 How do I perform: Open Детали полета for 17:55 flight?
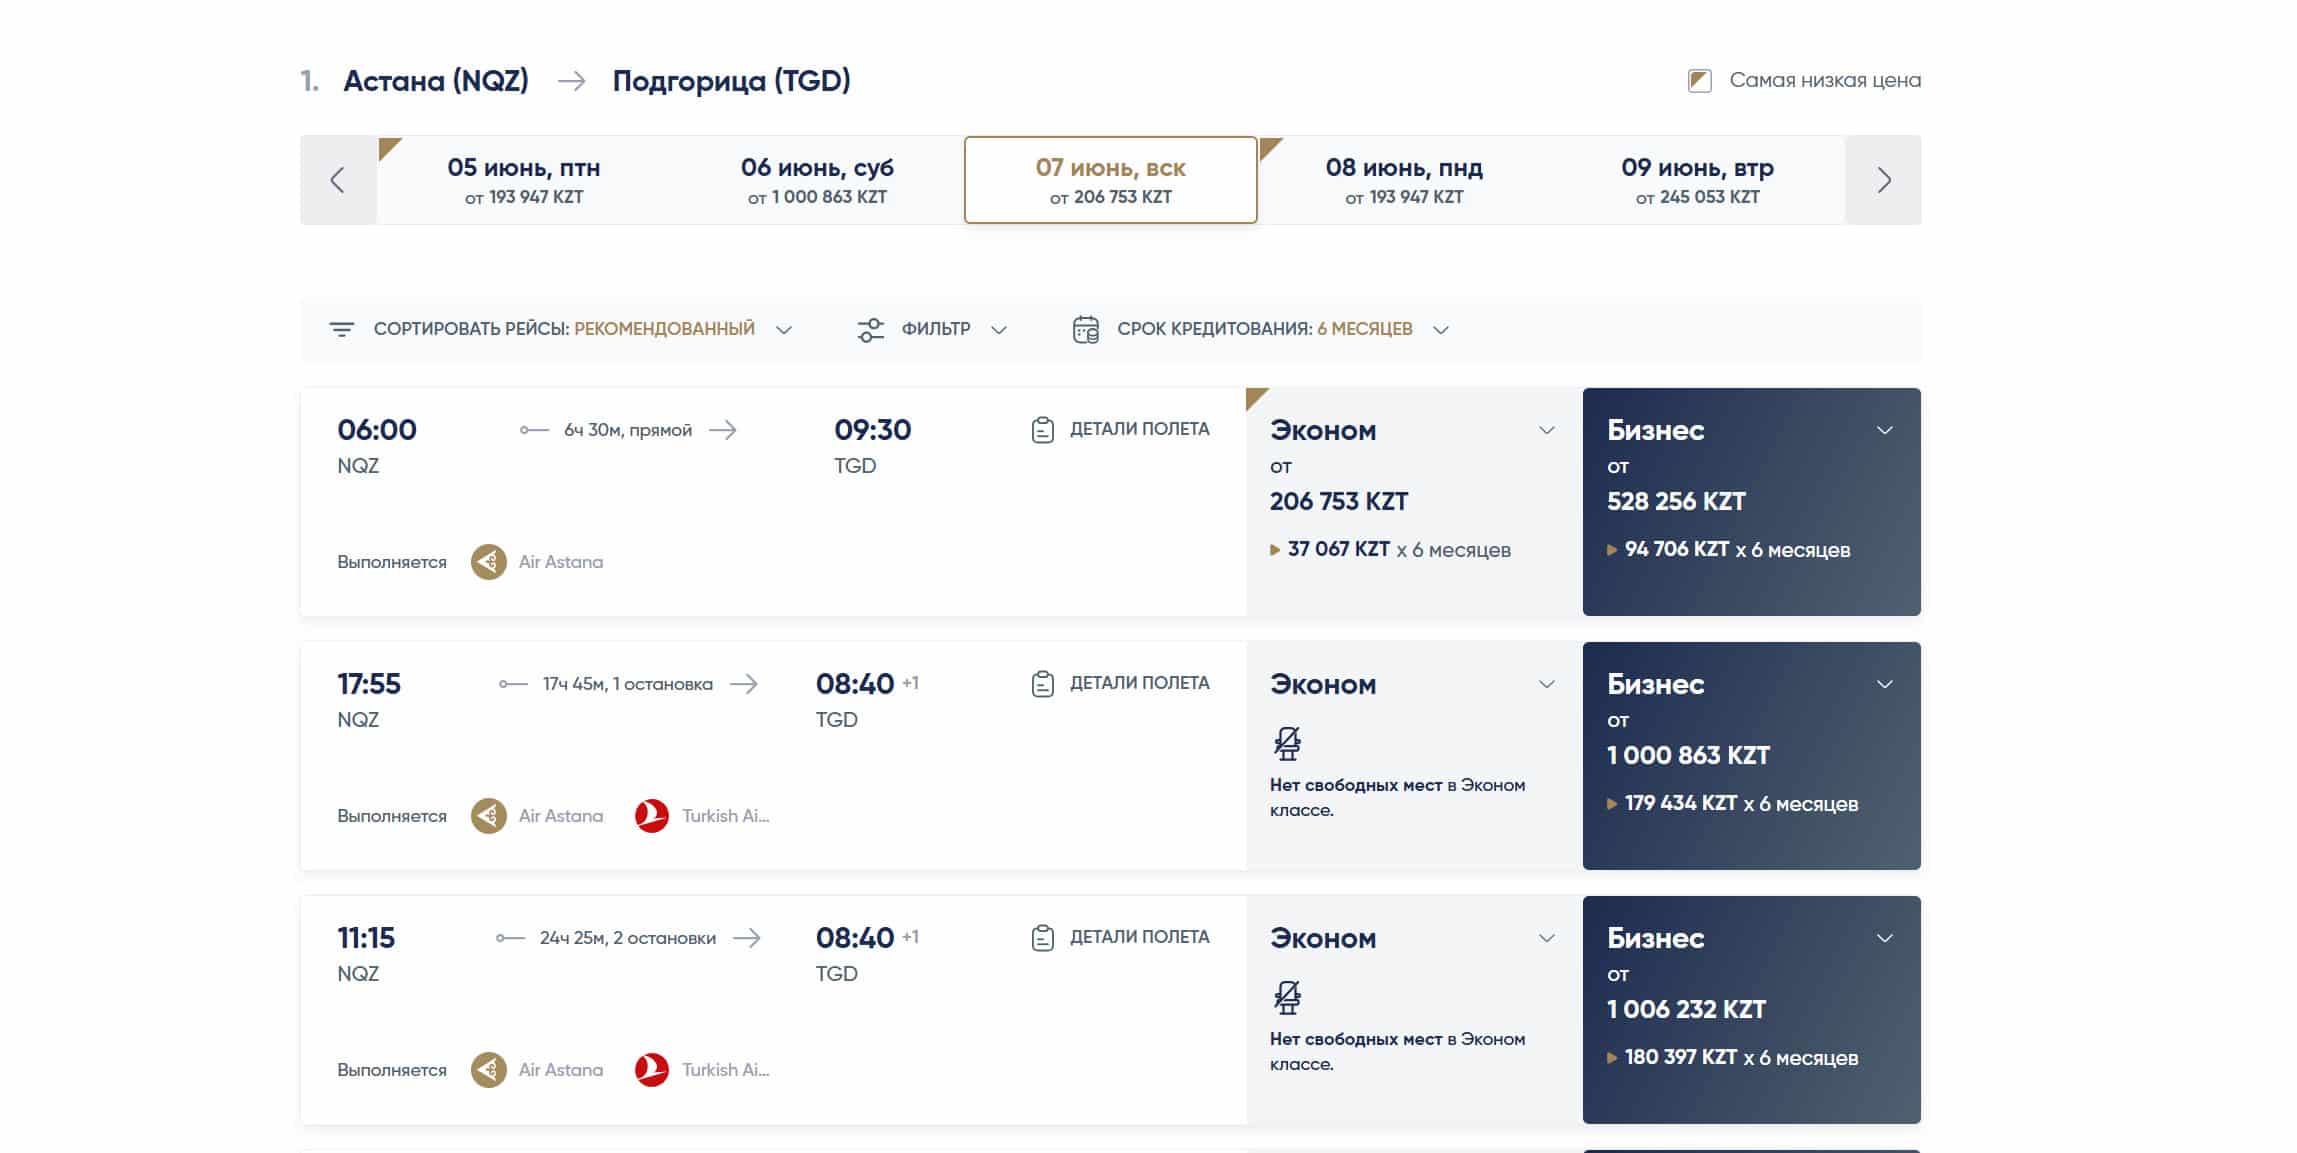click(x=1138, y=684)
